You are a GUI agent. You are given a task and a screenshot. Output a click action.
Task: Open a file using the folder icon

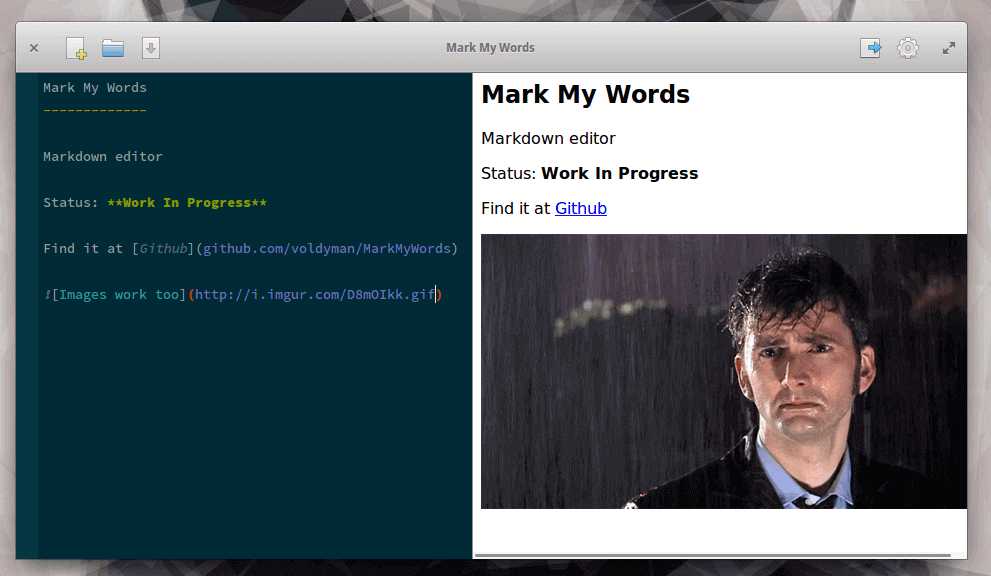click(113, 48)
